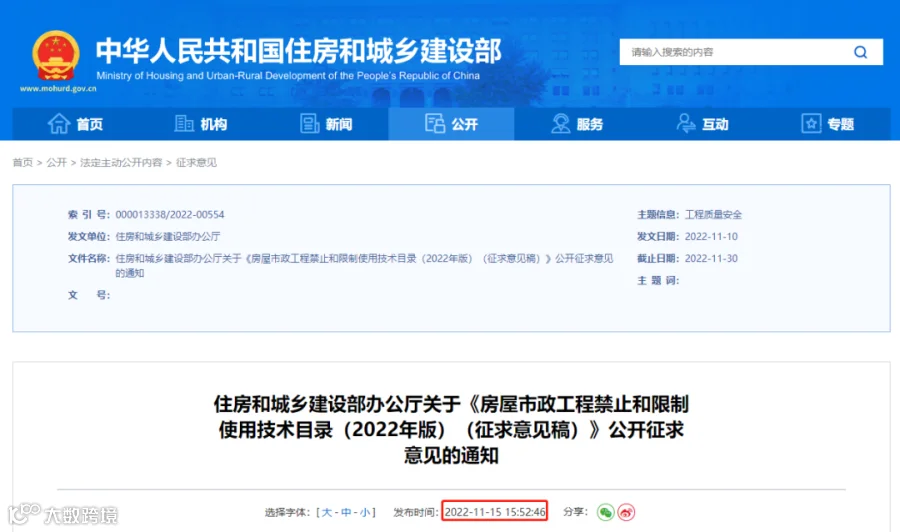Click the 截止日期 label
Screen dimensions: 900x532
pyautogui.click(x=658, y=258)
